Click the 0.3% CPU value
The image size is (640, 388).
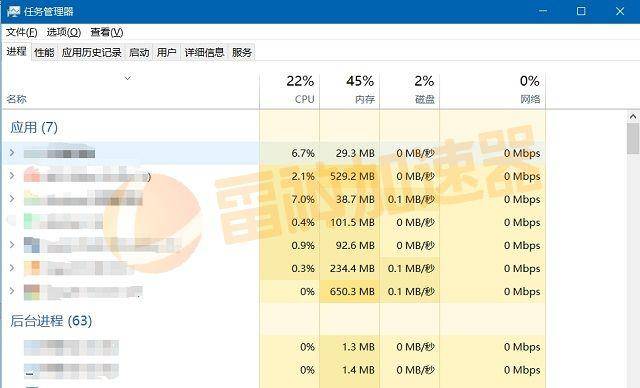tap(303, 268)
